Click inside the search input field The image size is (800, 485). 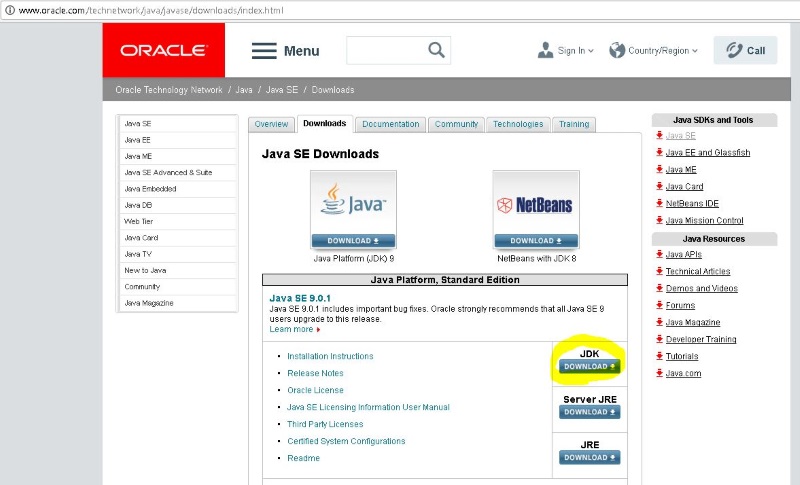tap(387, 50)
